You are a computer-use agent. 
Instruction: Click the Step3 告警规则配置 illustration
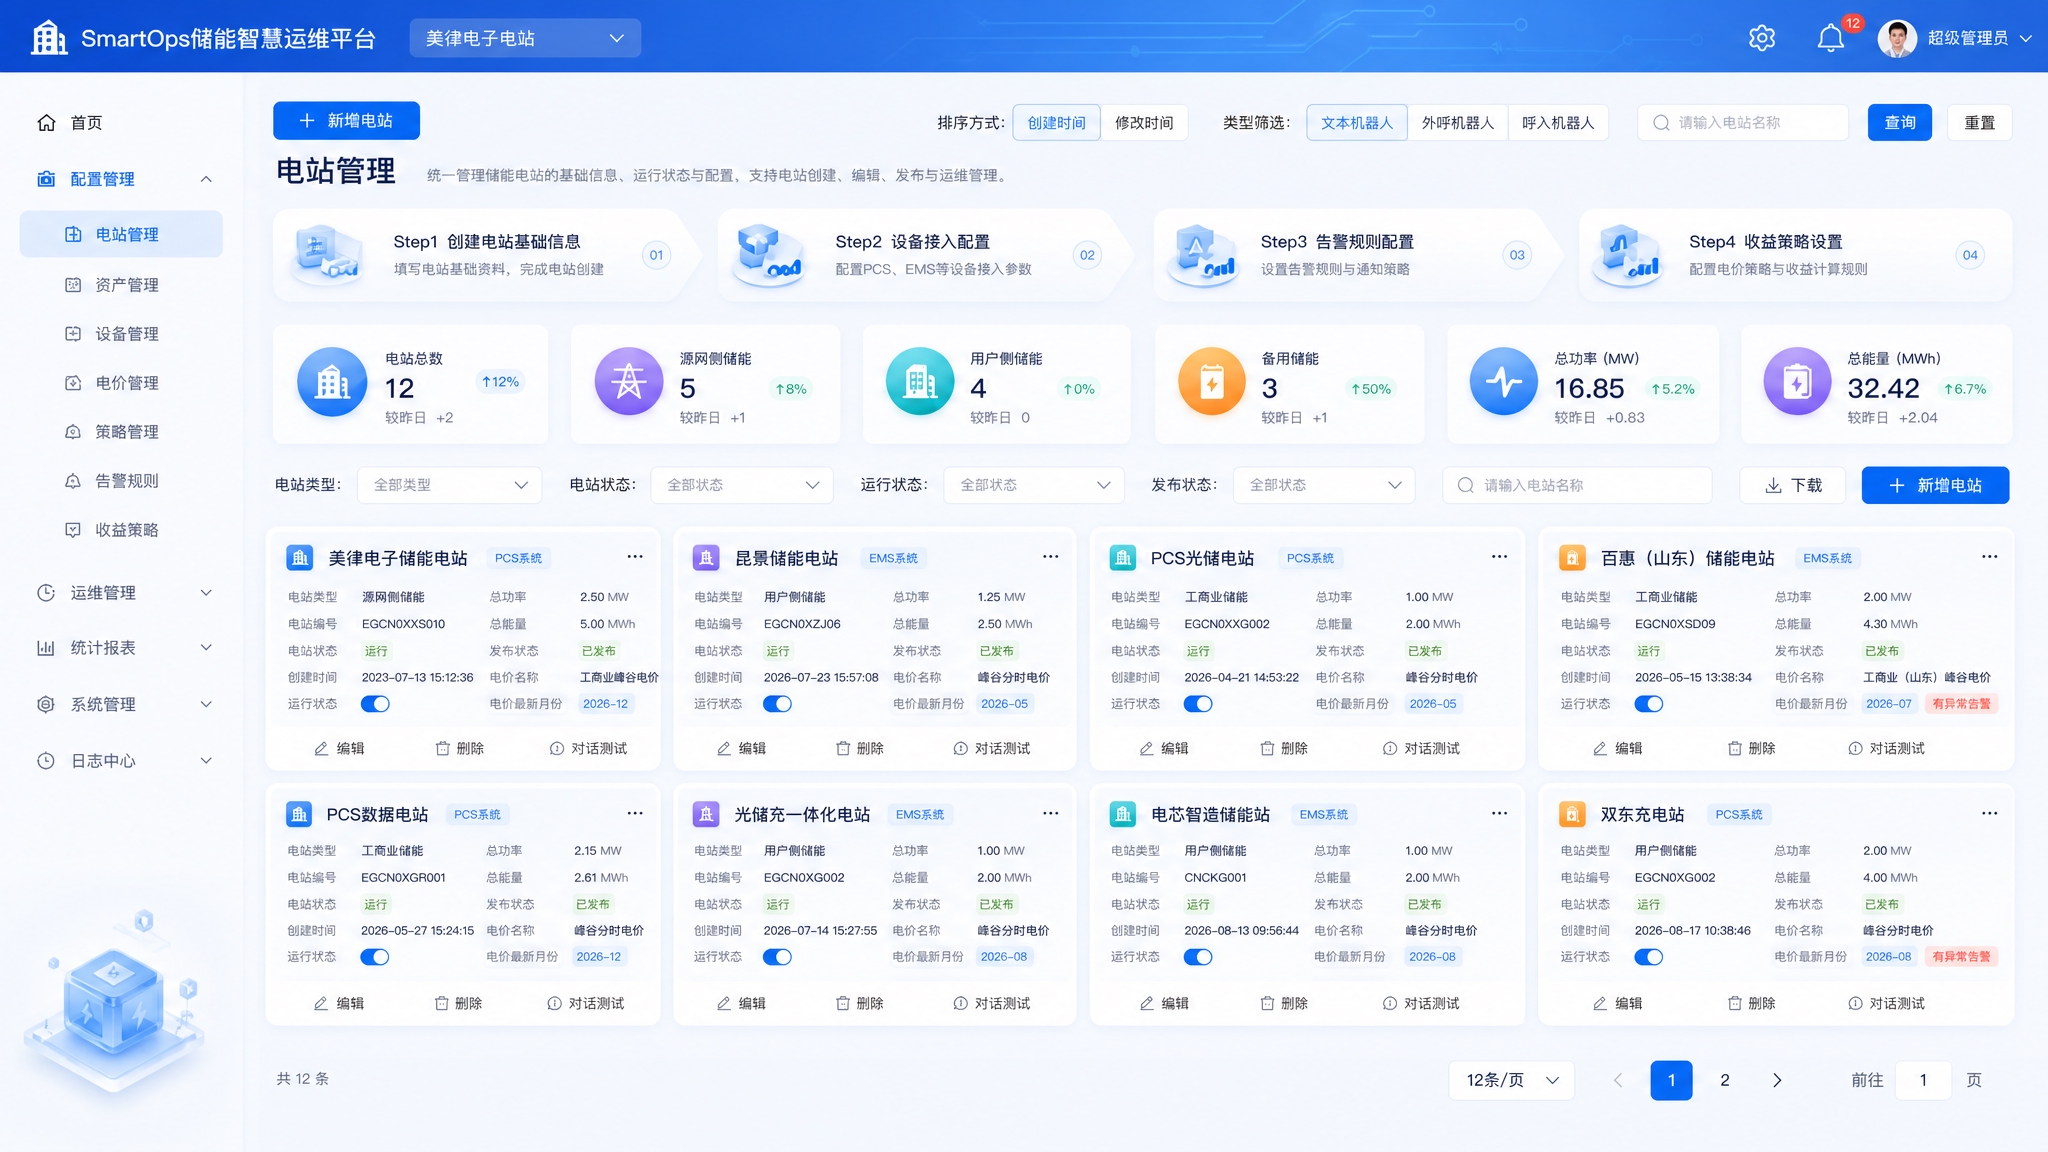(x=1204, y=254)
